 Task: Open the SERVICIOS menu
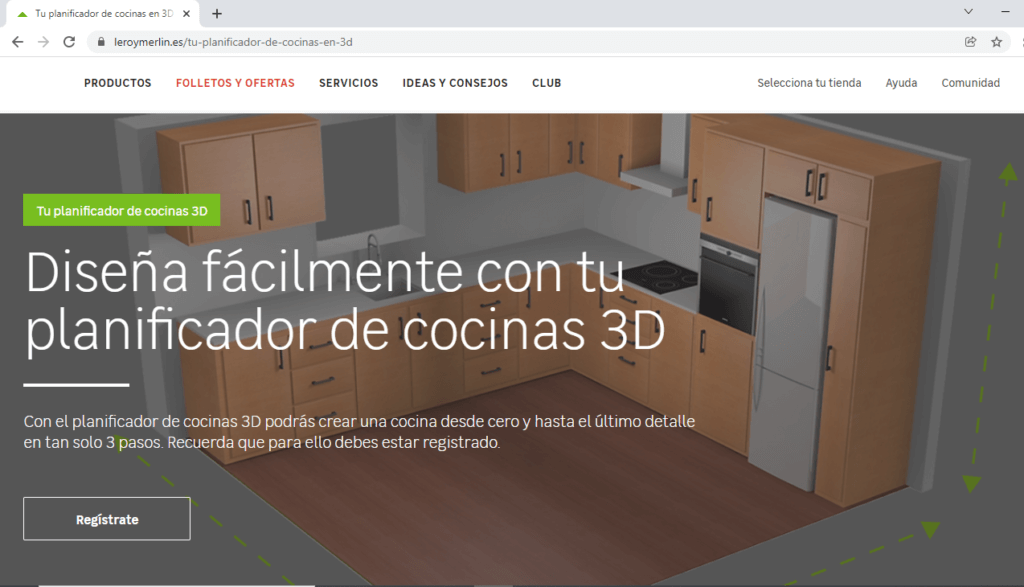click(x=348, y=83)
